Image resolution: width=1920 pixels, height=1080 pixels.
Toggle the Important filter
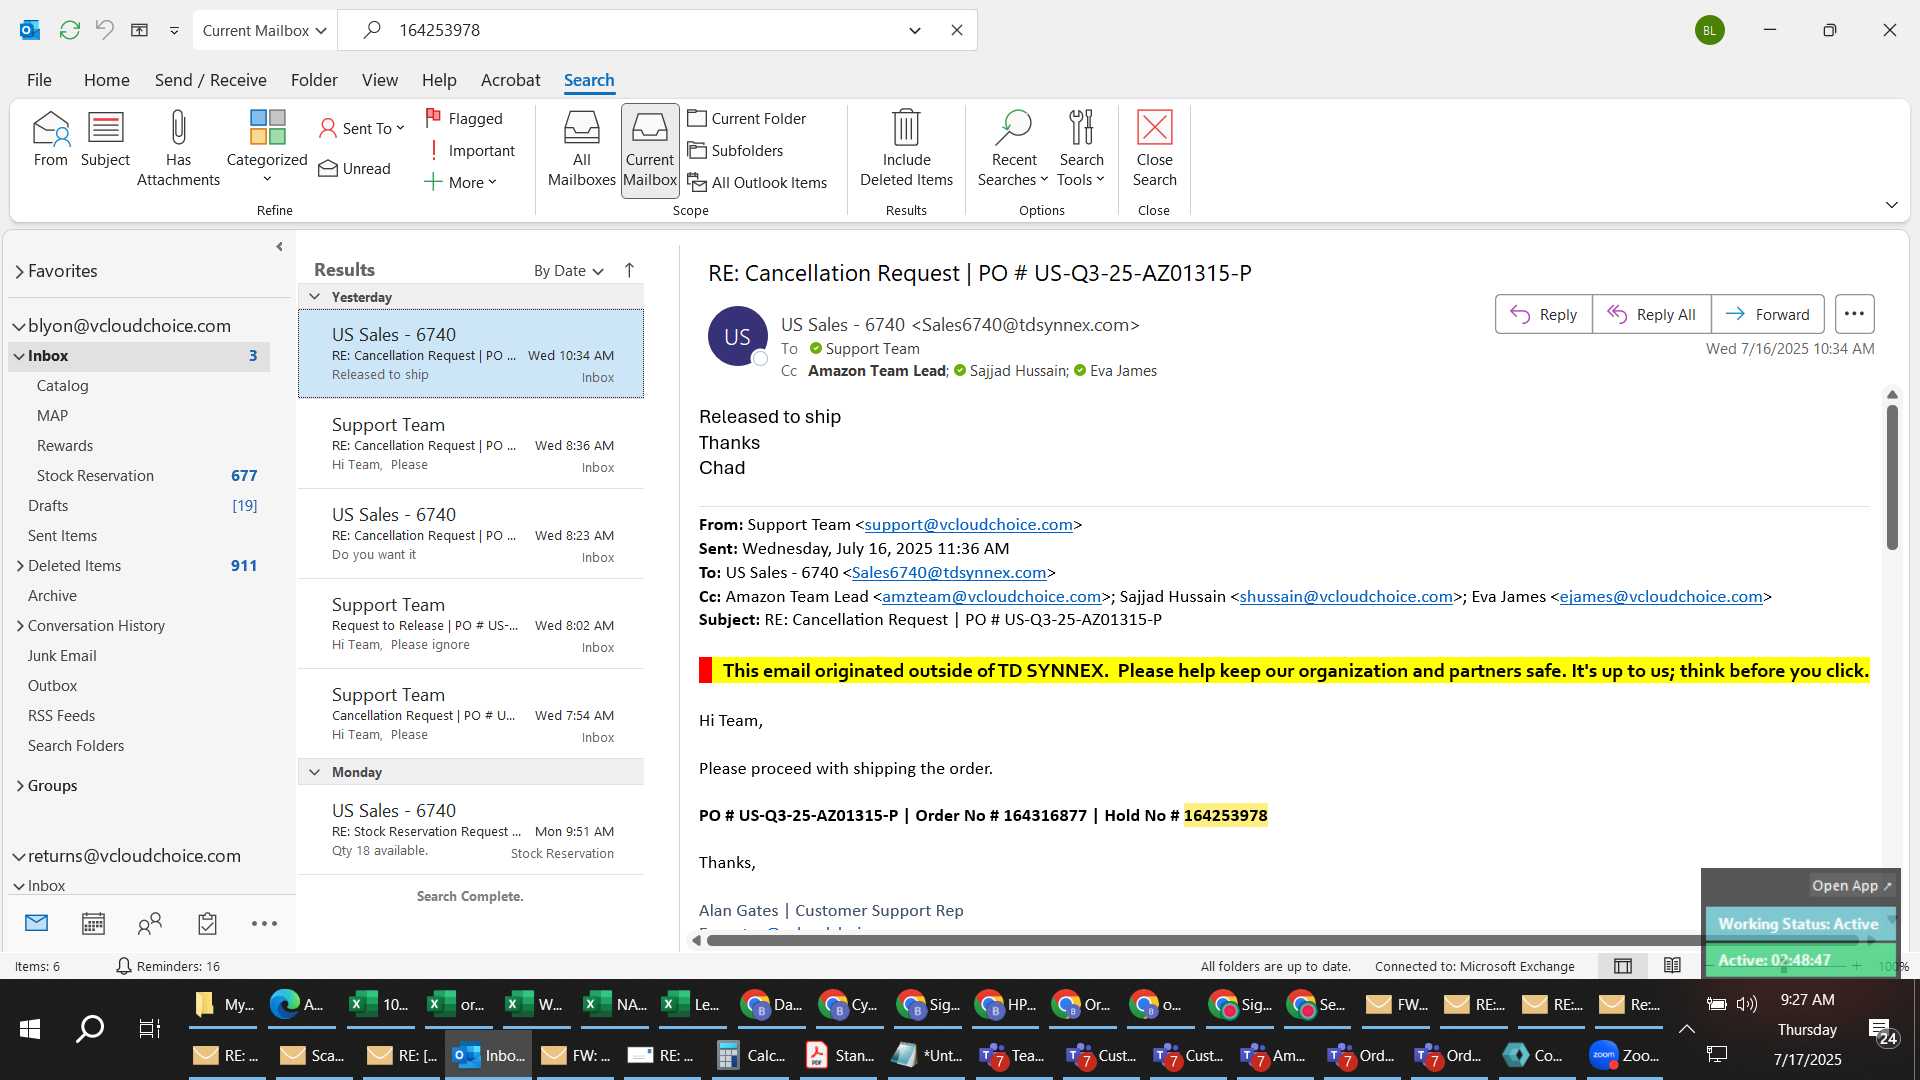[x=470, y=150]
